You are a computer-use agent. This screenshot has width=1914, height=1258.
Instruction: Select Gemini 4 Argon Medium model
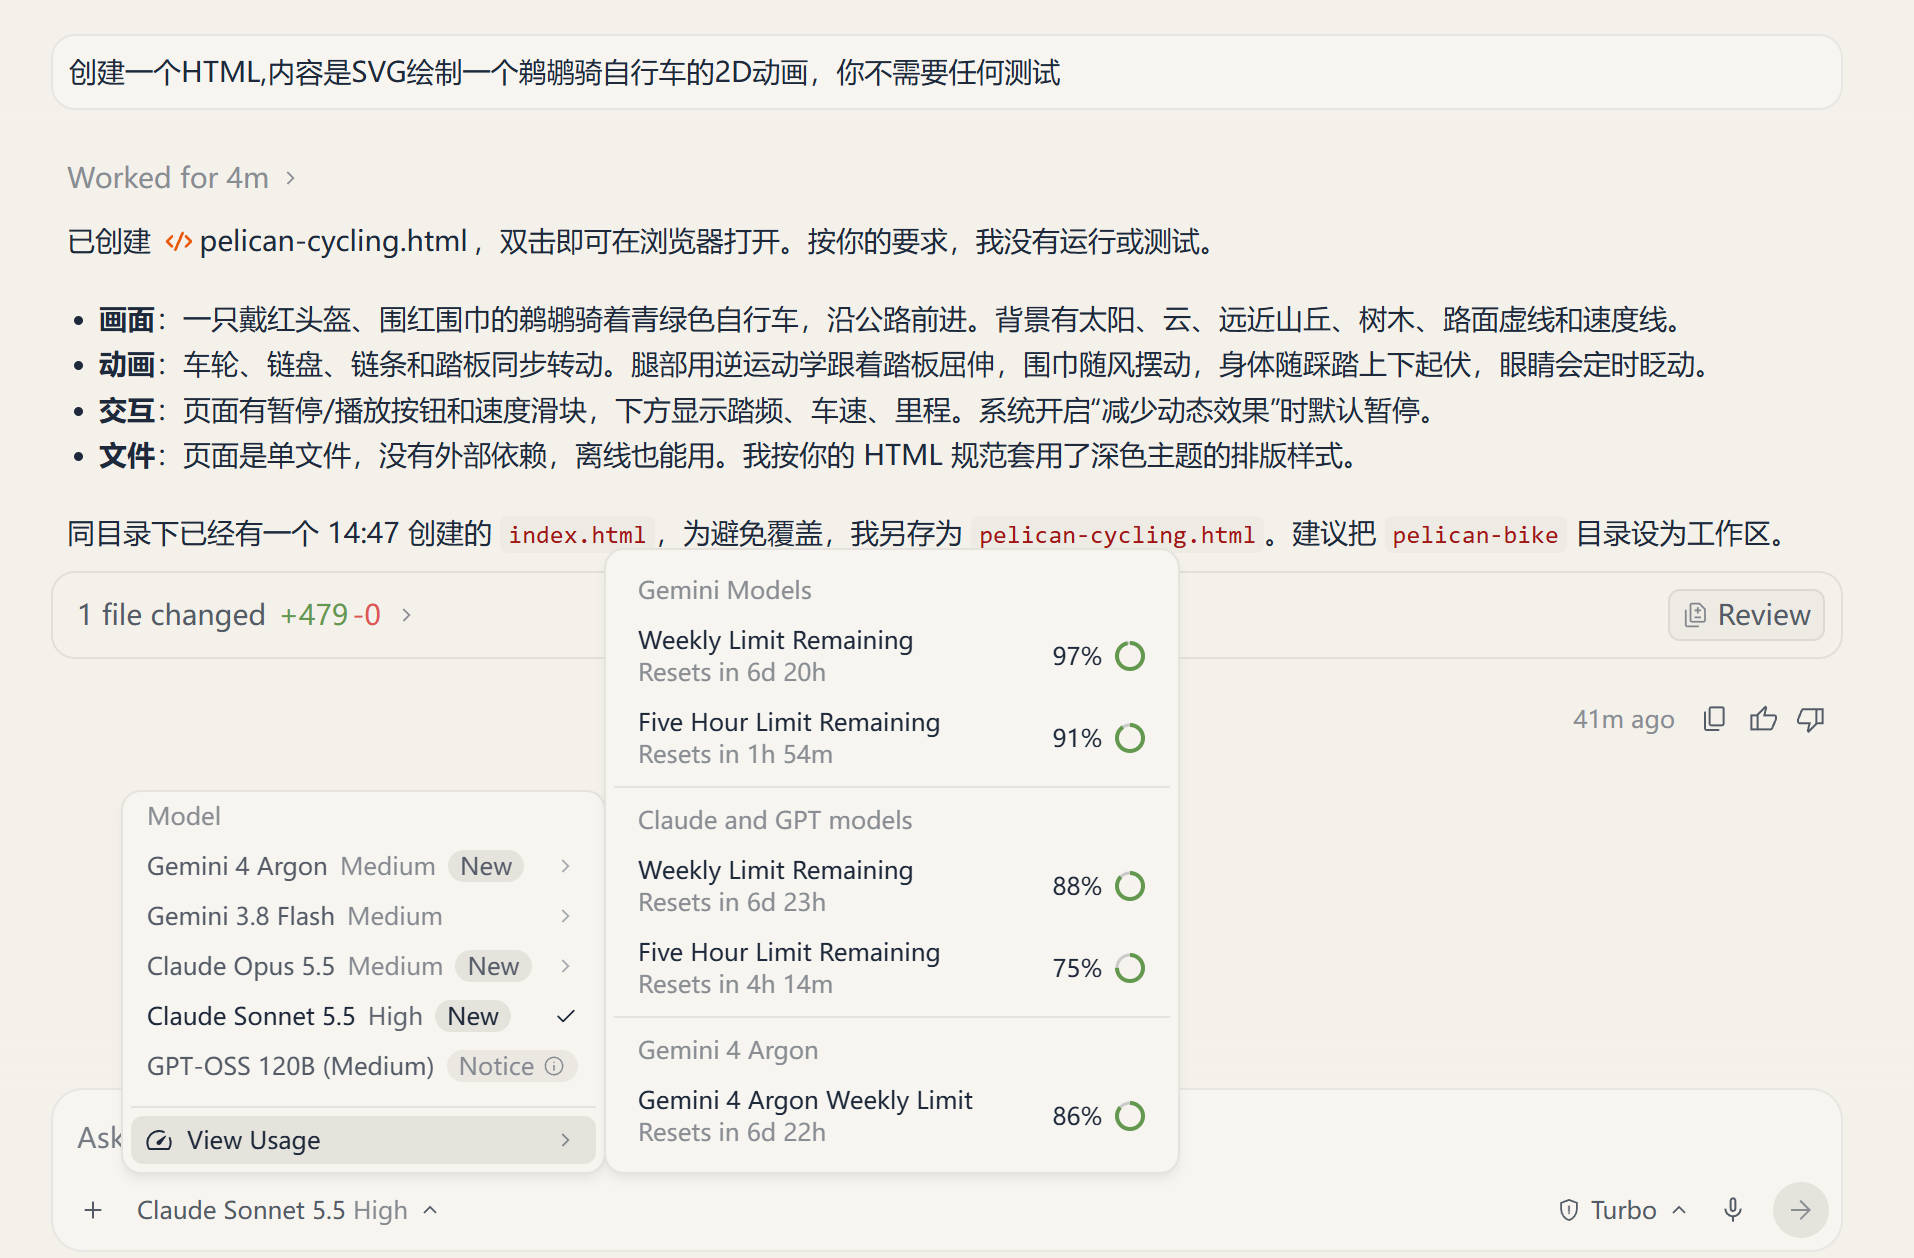[360, 866]
